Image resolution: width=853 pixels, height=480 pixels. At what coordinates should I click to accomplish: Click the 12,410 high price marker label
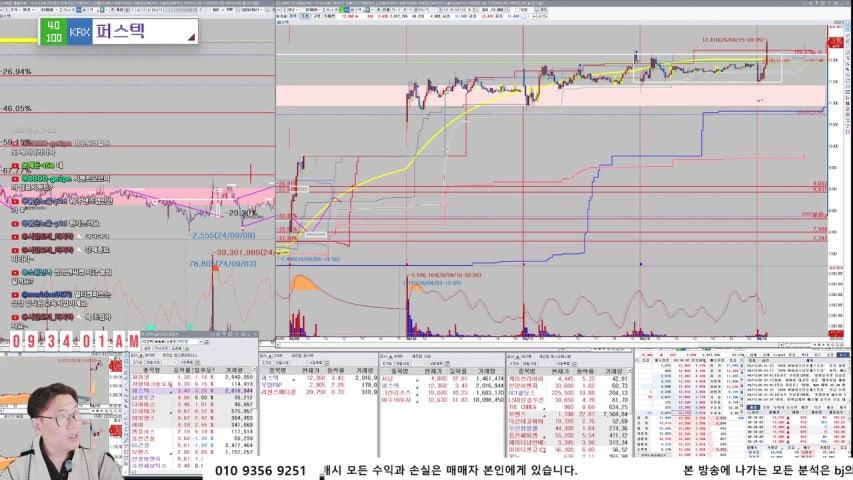tap(733, 40)
